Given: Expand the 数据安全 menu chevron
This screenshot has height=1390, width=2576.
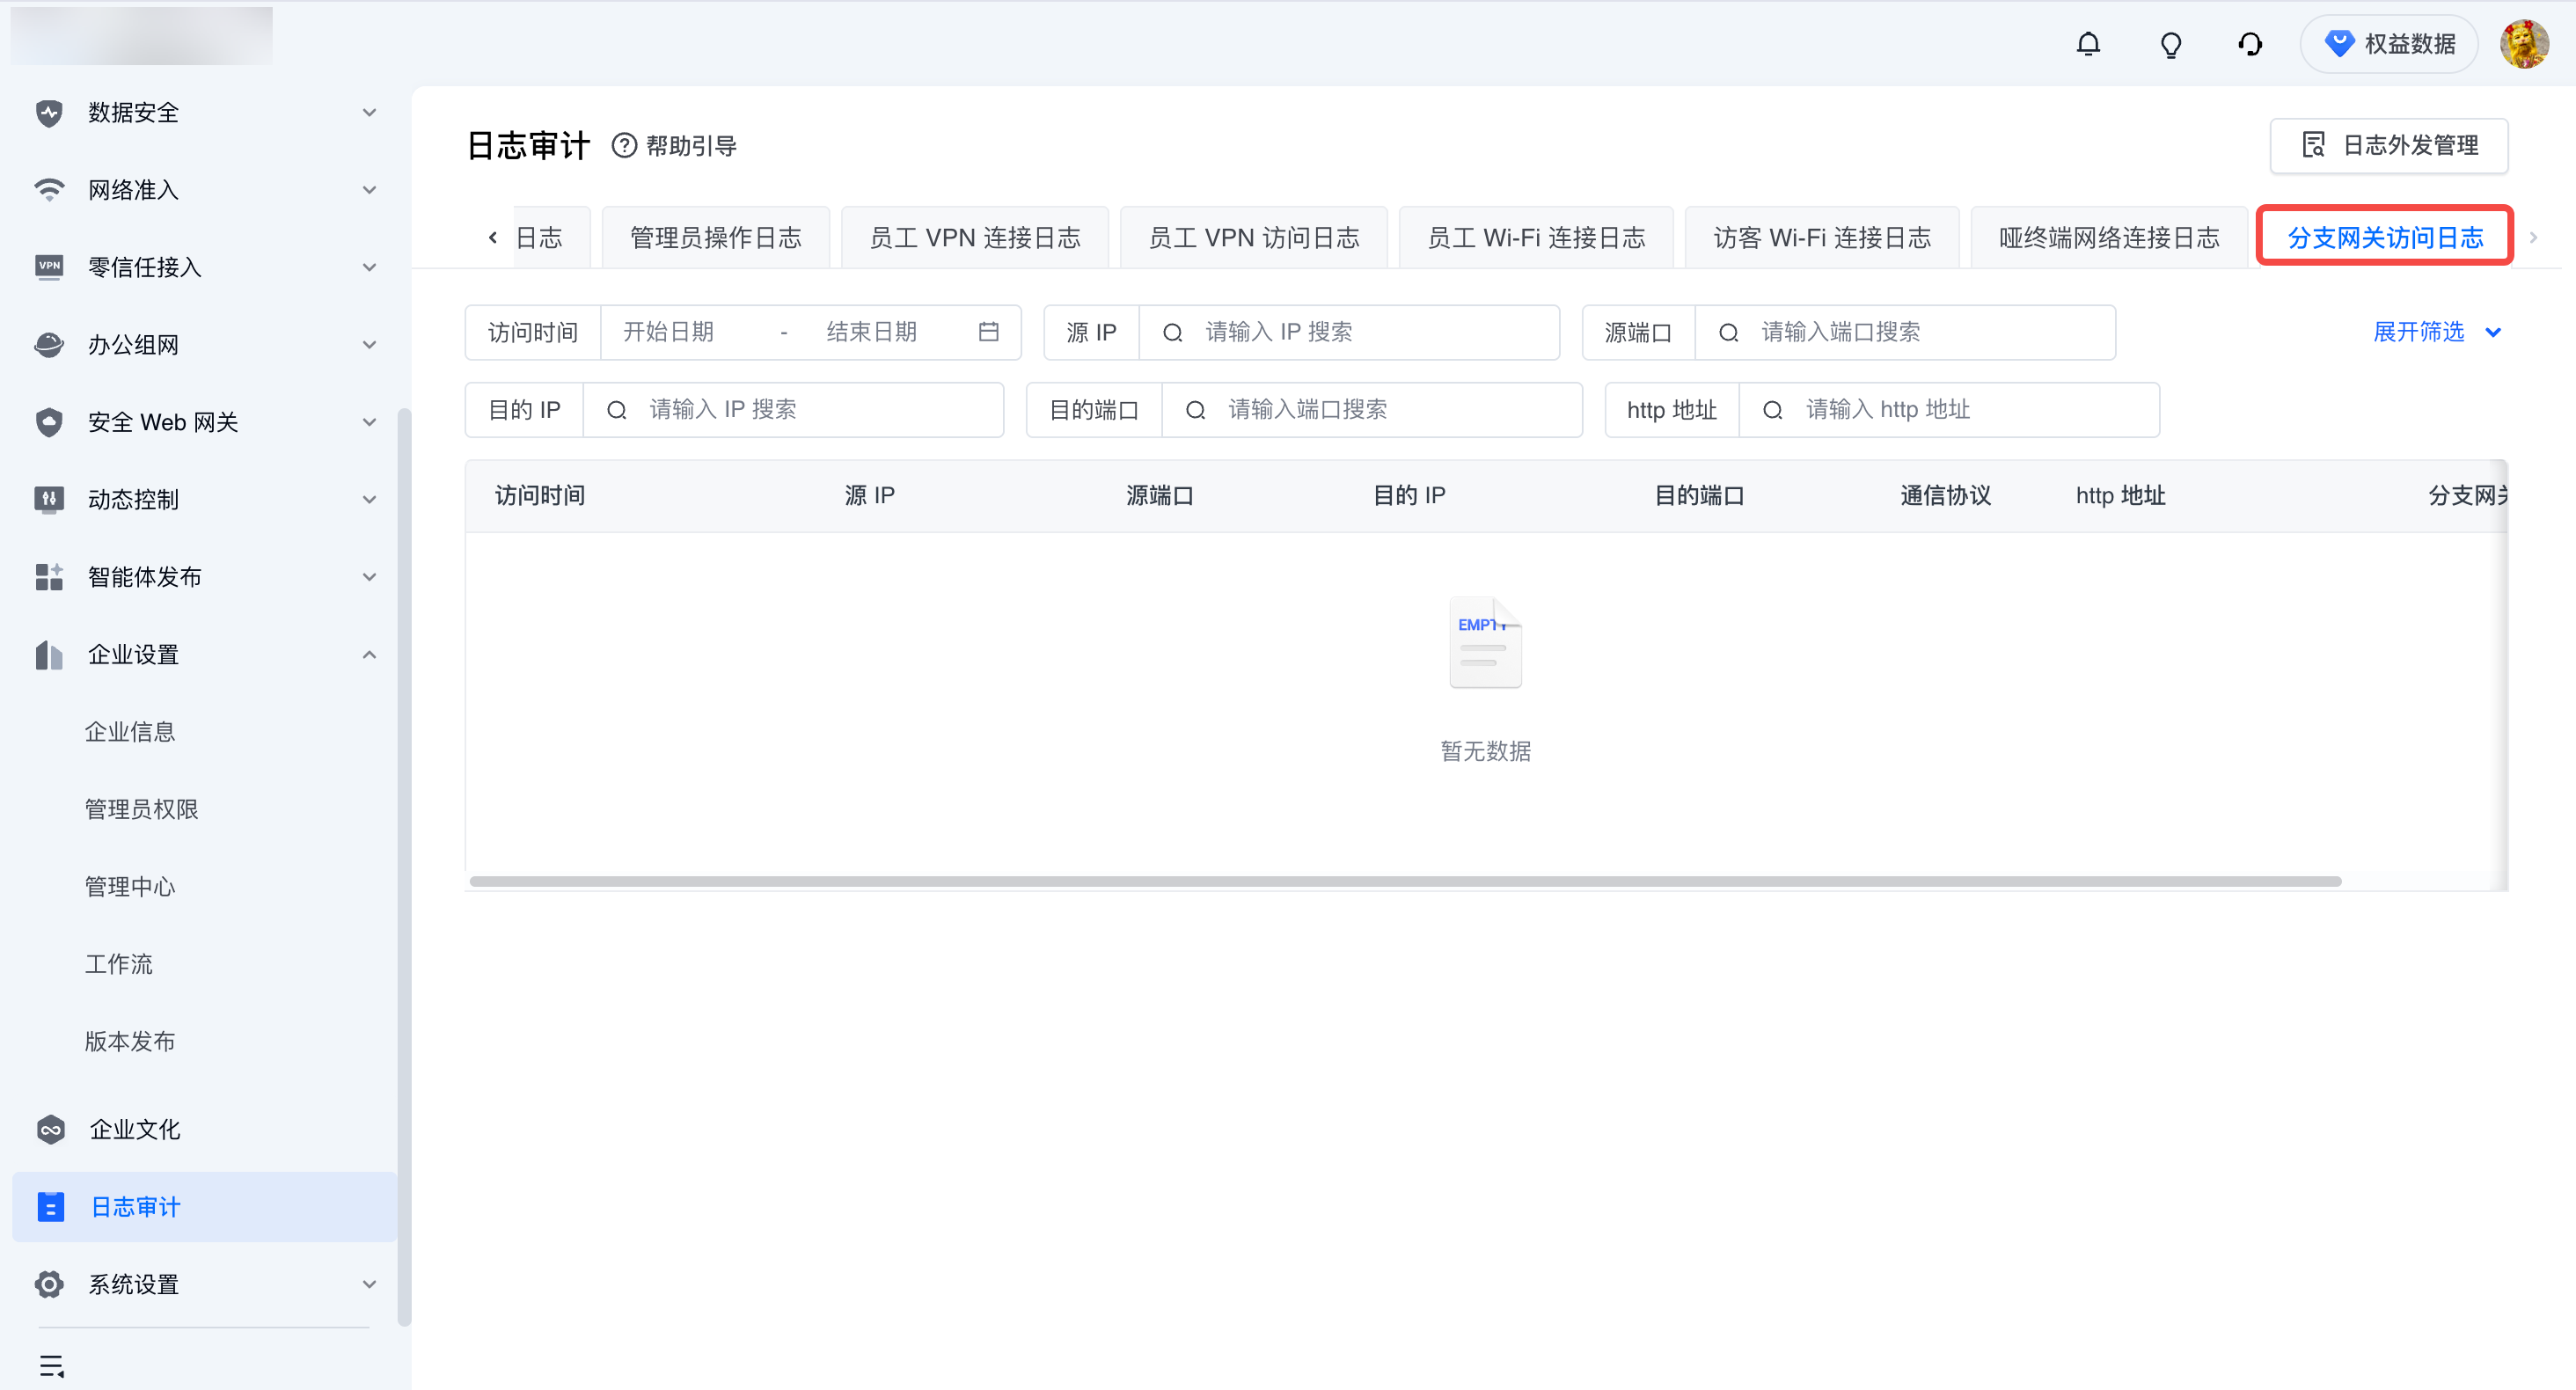Looking at the screenshot, I should [369, 113].
